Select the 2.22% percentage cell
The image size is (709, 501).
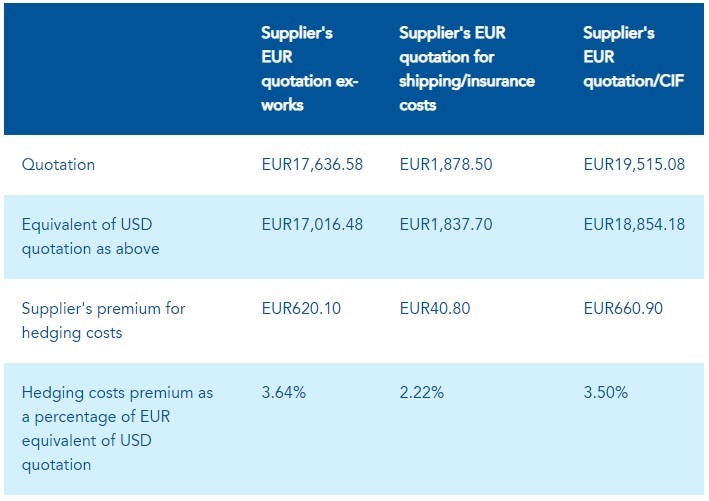coord(421,393)
